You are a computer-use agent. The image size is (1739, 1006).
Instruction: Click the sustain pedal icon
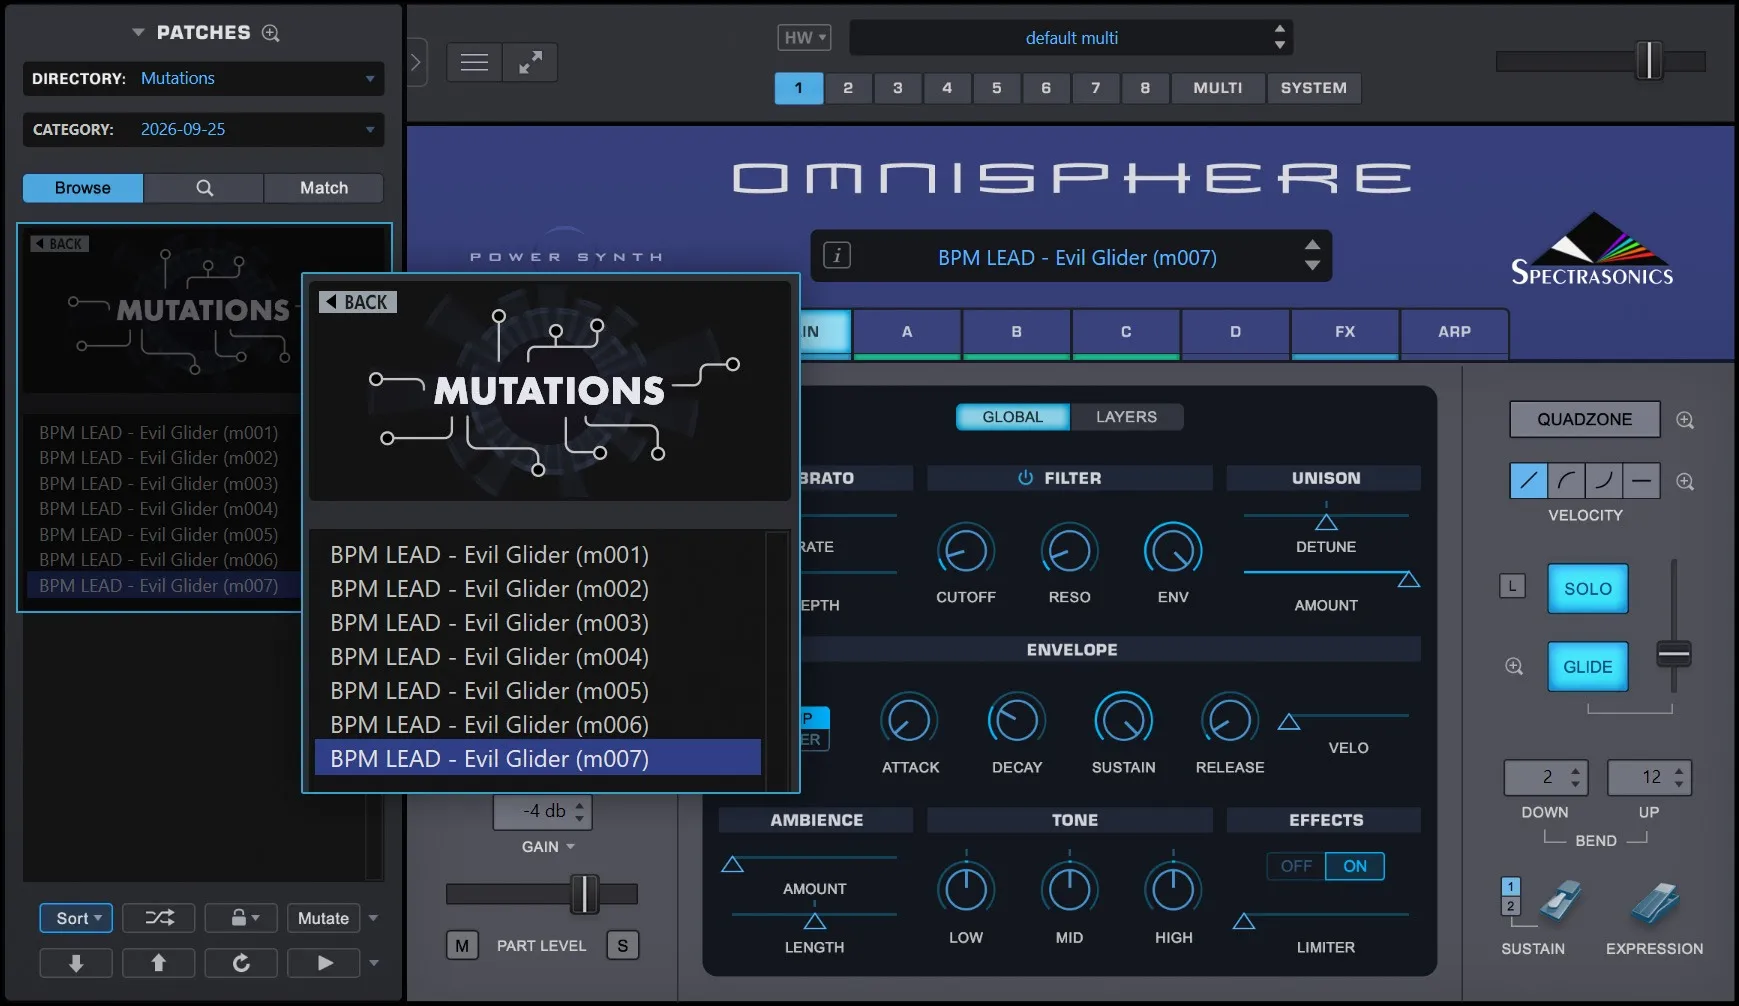tap(1560, 902)
